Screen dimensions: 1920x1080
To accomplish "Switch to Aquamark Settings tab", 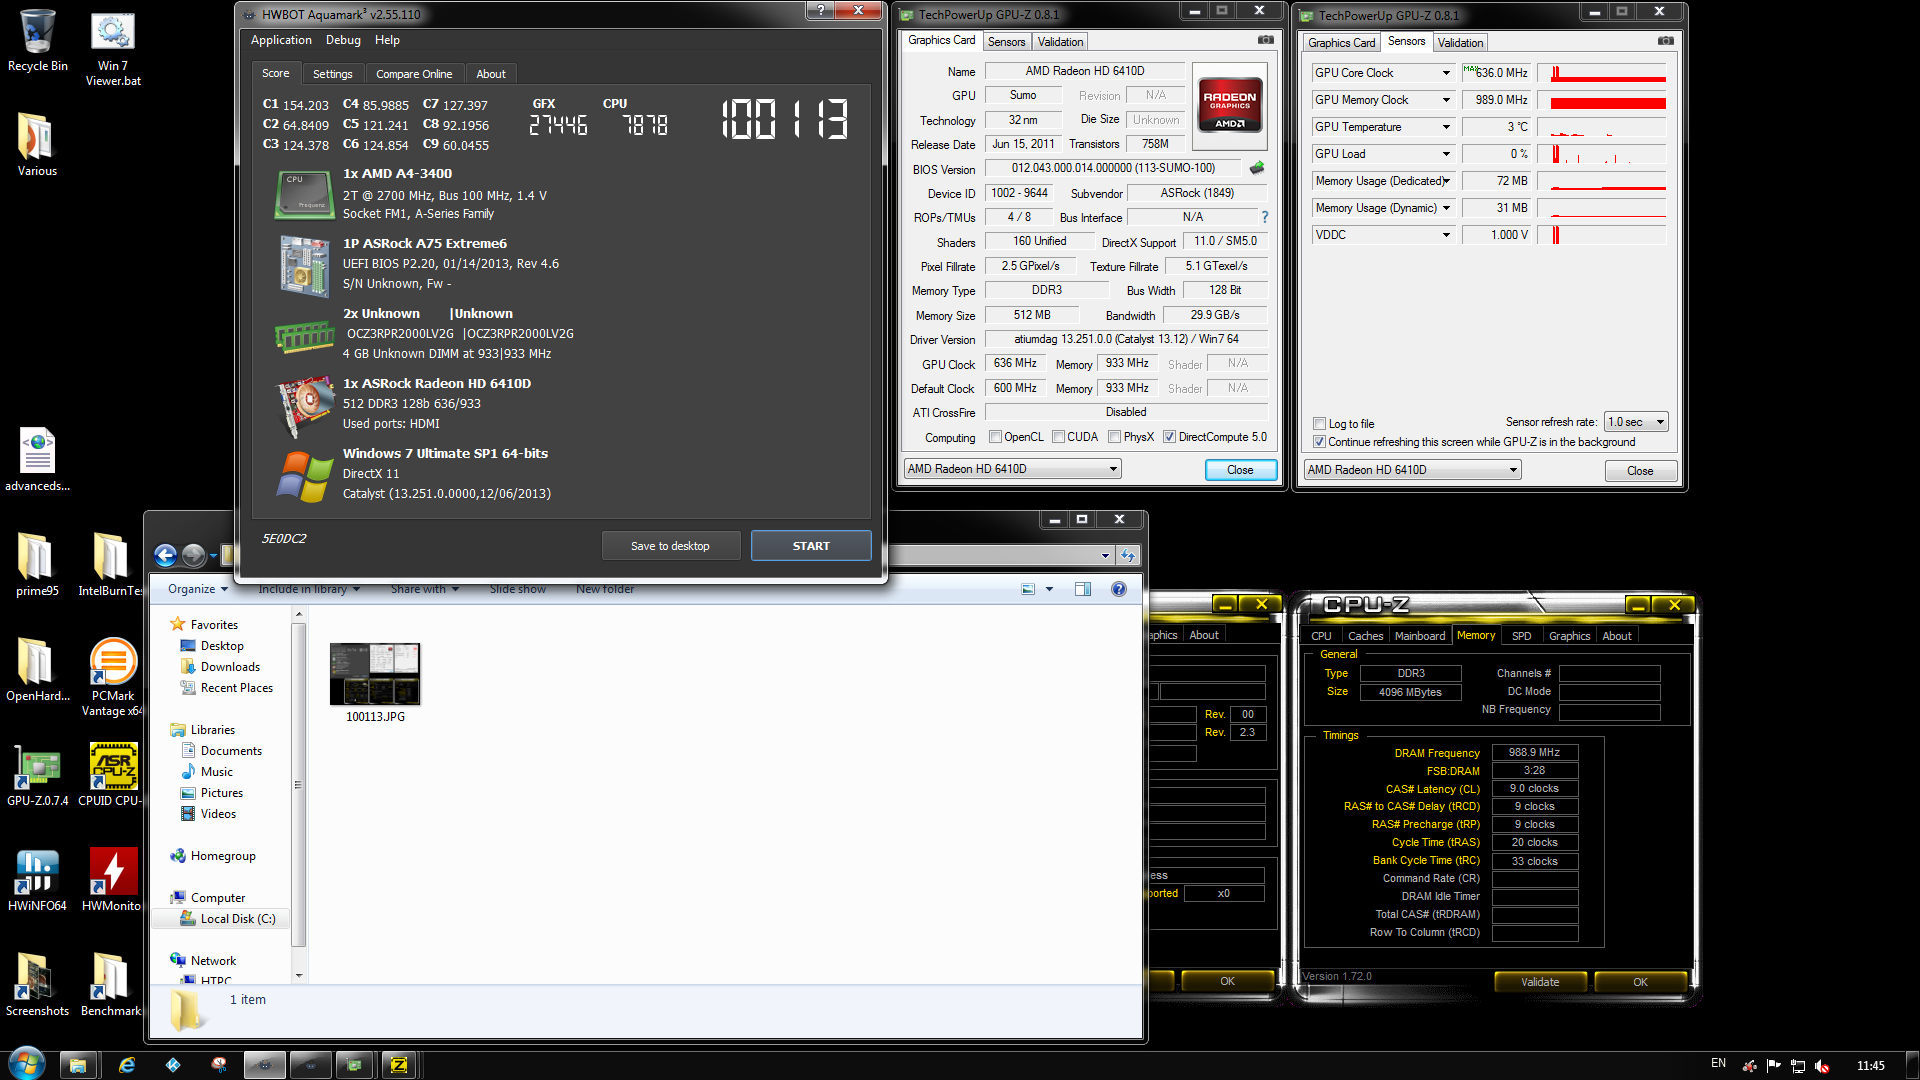I will point(332,74).
